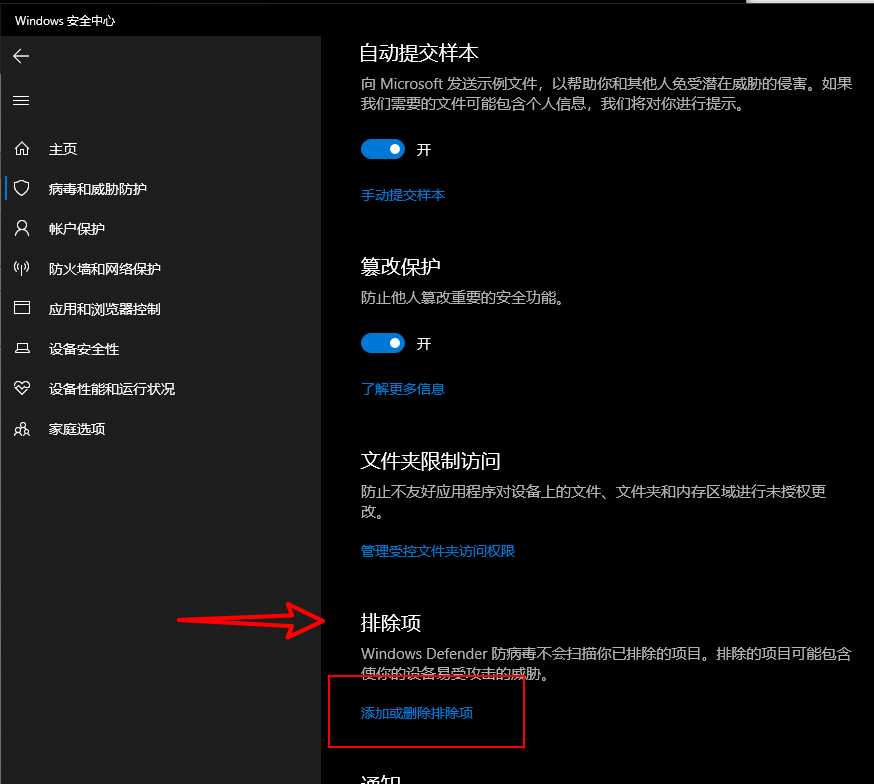Open the hamburger navigation menu

click(x=21, y=101)
